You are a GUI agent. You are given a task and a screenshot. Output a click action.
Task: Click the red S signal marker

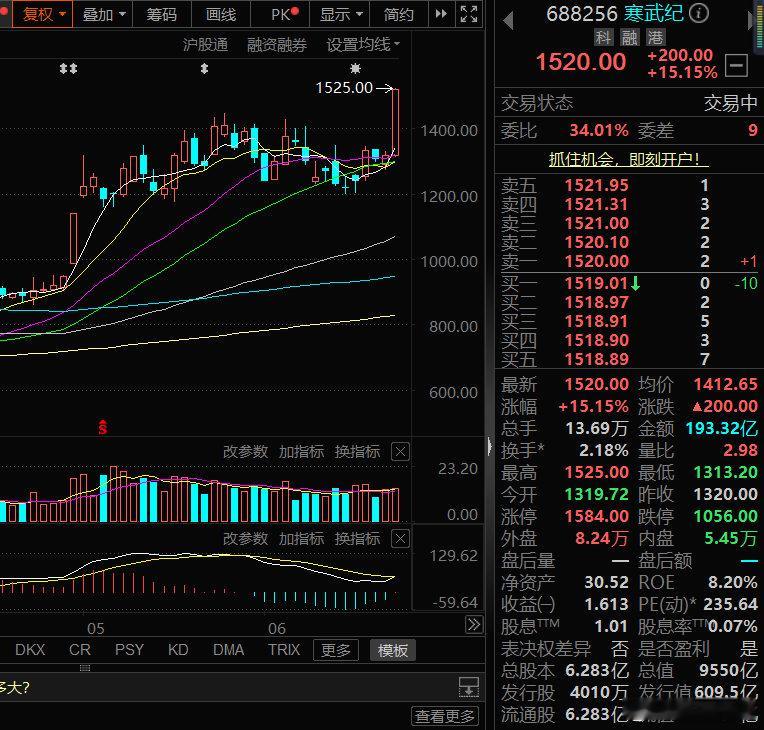click(102, 427)
